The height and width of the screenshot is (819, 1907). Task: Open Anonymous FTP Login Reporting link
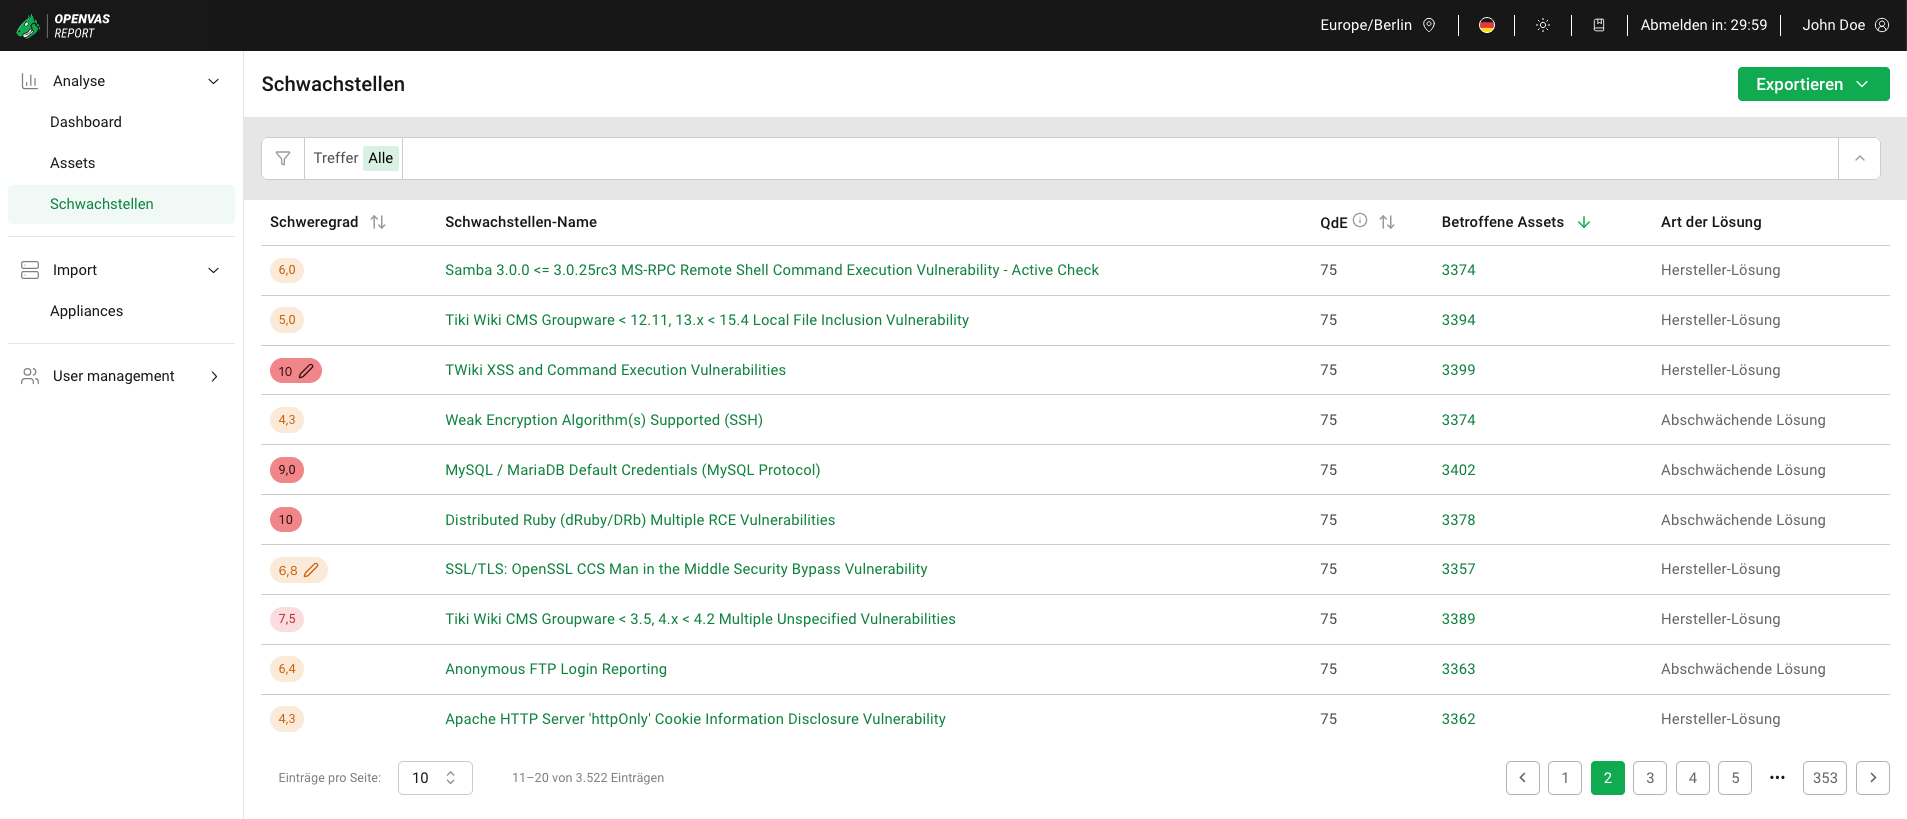[x=556, y=669]
